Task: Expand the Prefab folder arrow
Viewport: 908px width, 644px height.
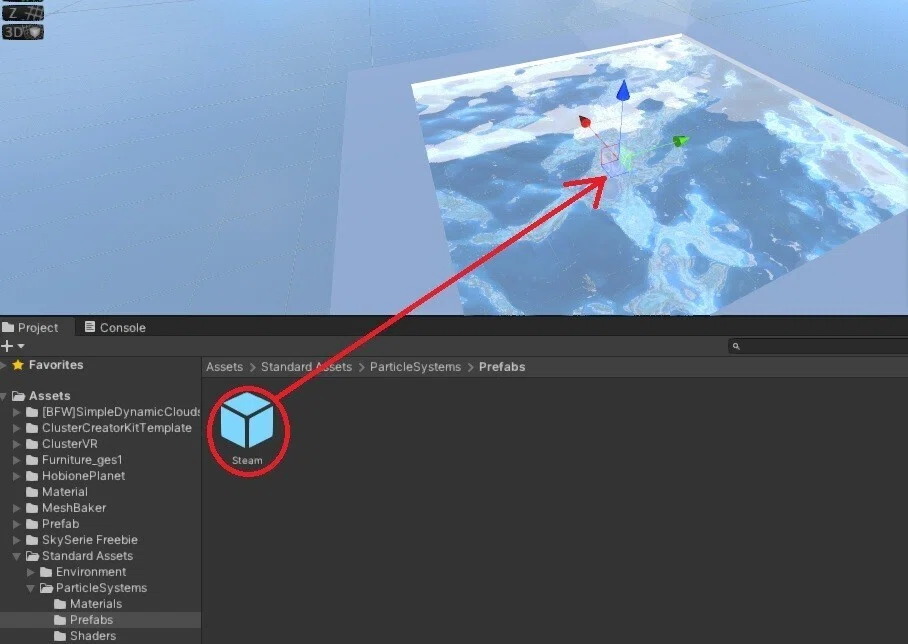Action: point(17,524)
